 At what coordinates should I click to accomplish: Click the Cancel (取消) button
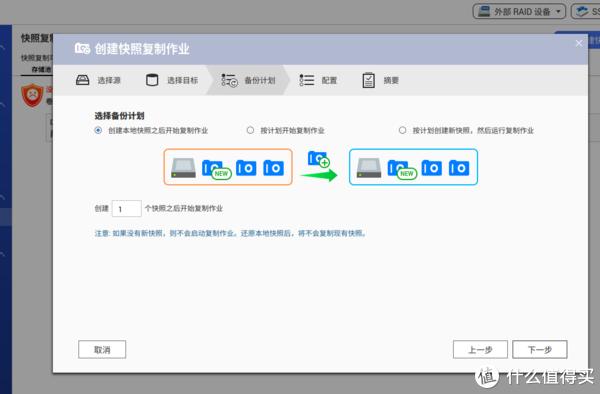102,350
